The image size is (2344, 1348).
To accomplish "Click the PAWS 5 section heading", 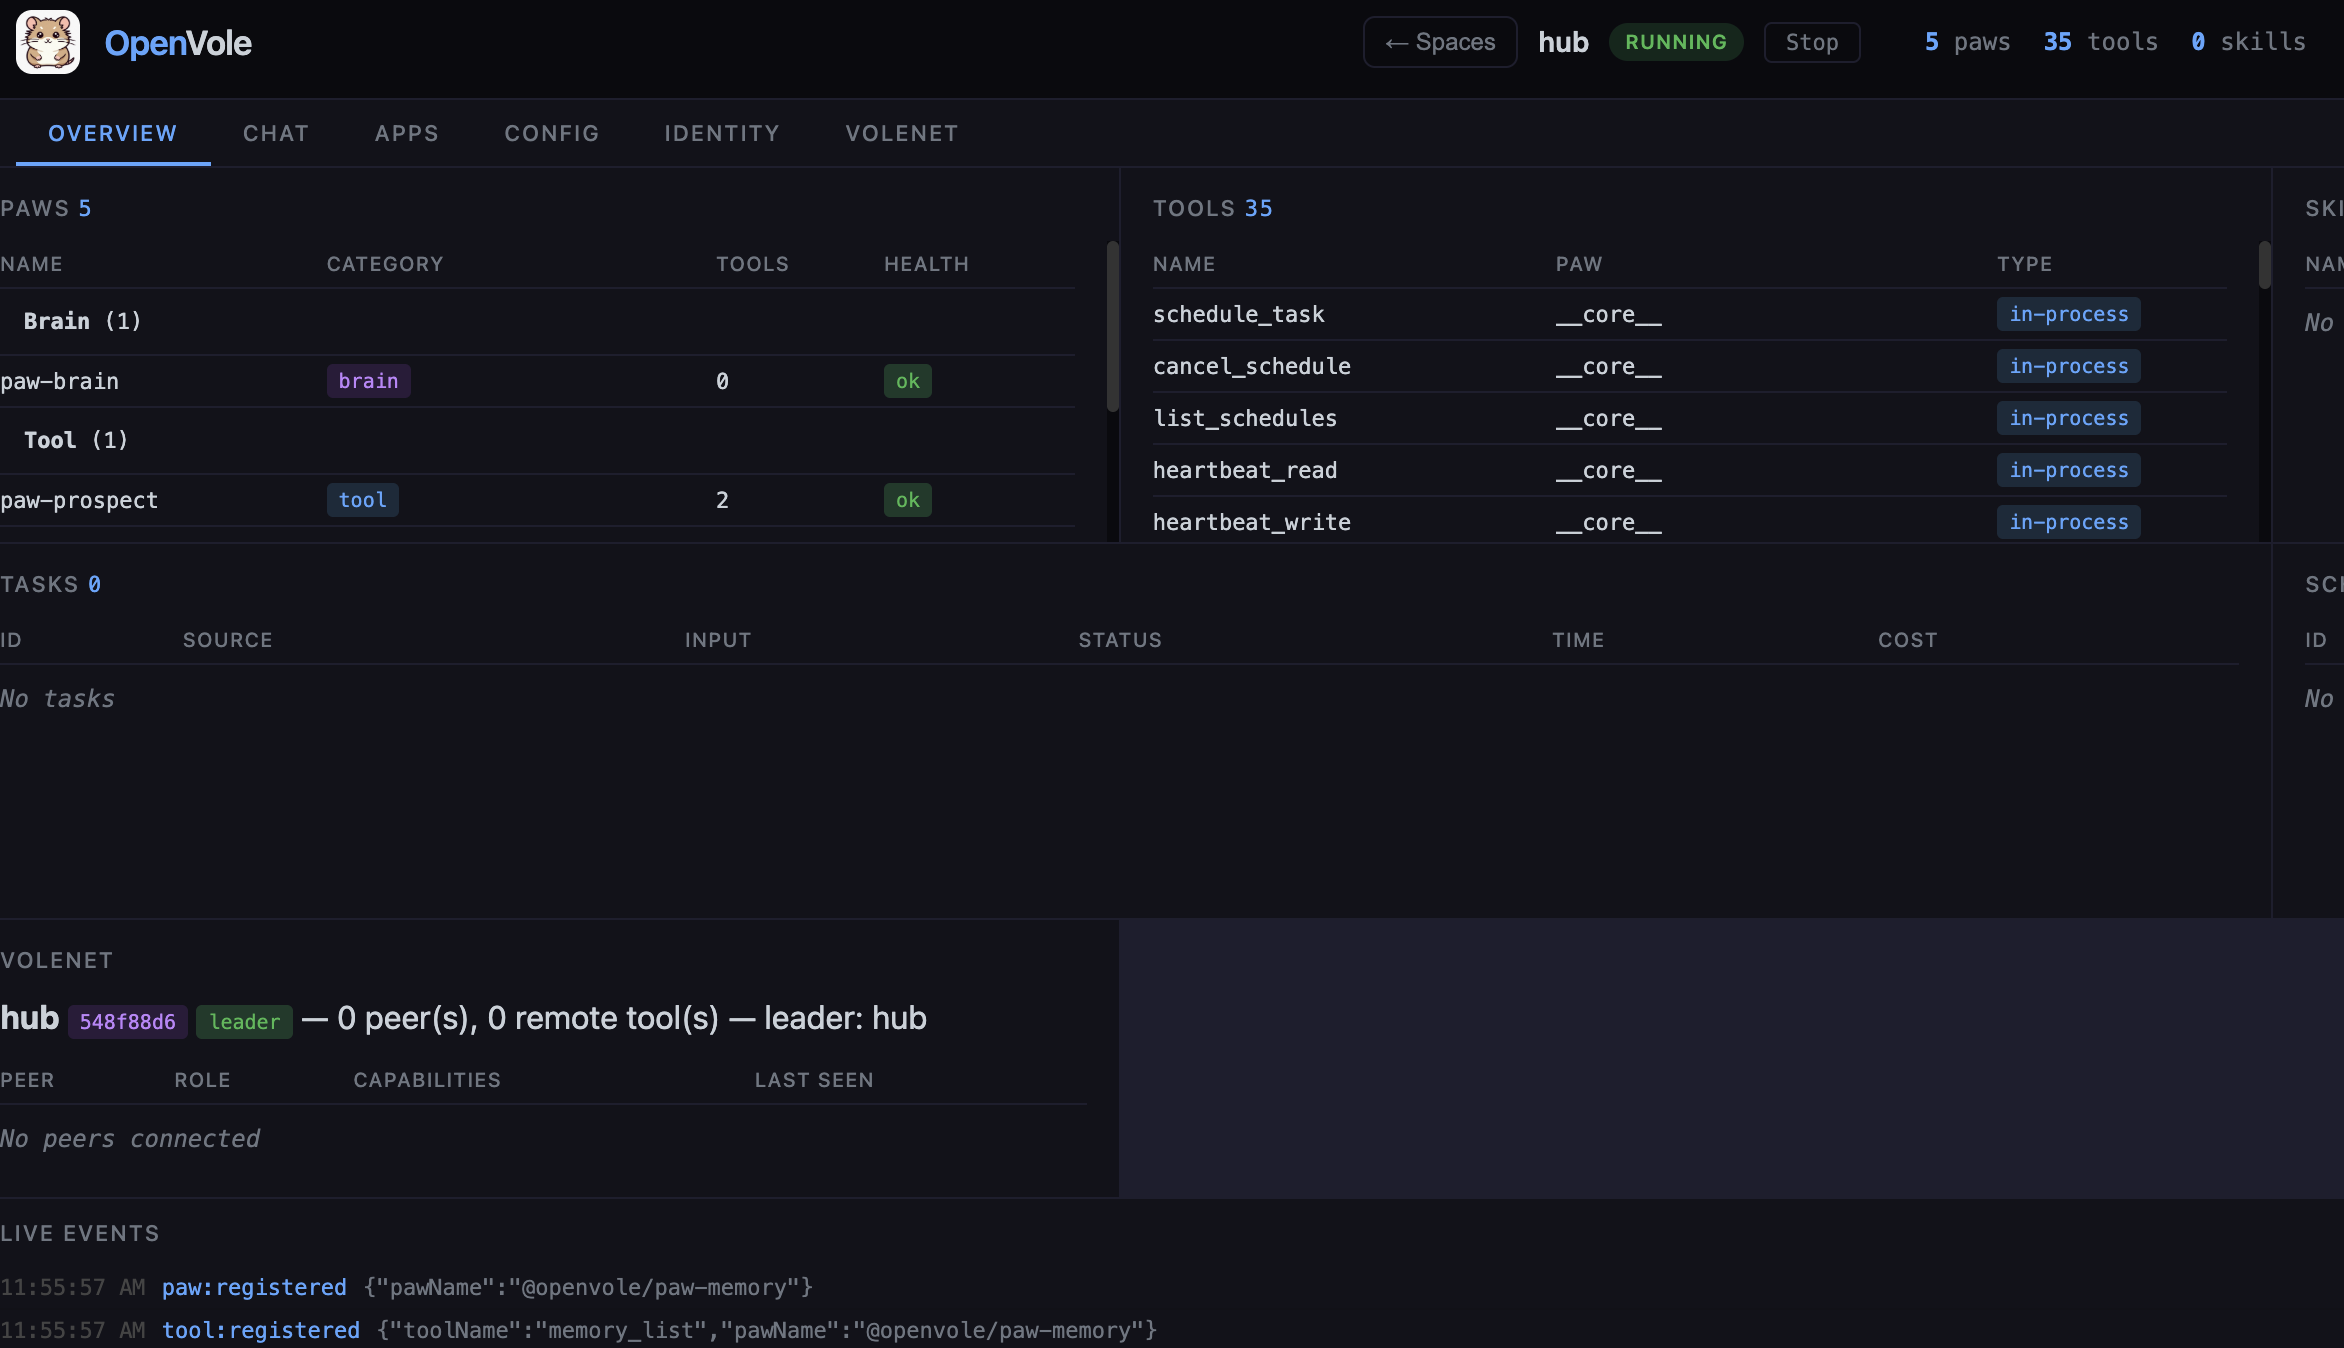I will [x=46, y=208].
